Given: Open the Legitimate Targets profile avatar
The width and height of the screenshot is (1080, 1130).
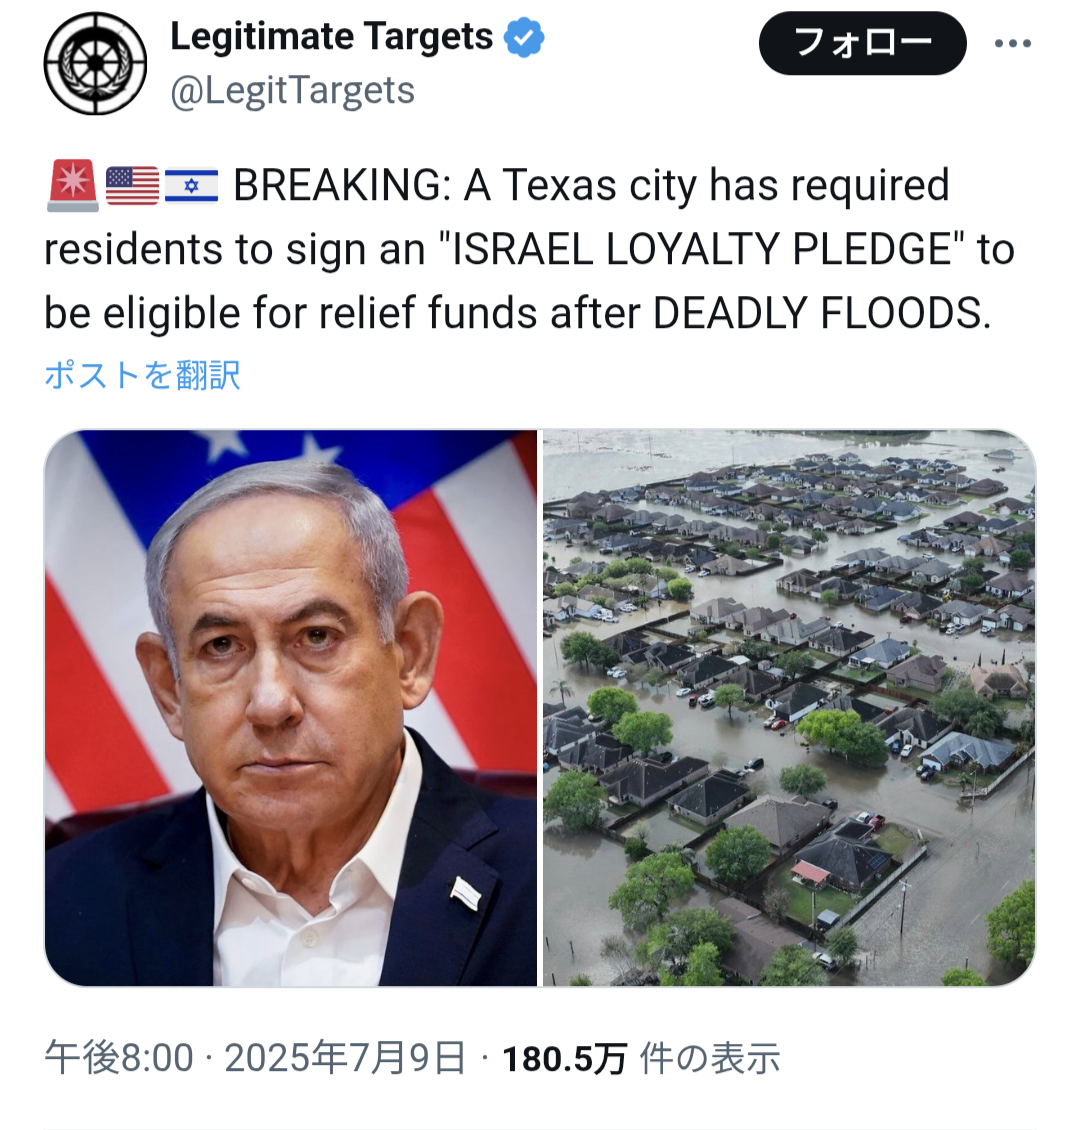Looking at the screenshot, I should (95, 63).
